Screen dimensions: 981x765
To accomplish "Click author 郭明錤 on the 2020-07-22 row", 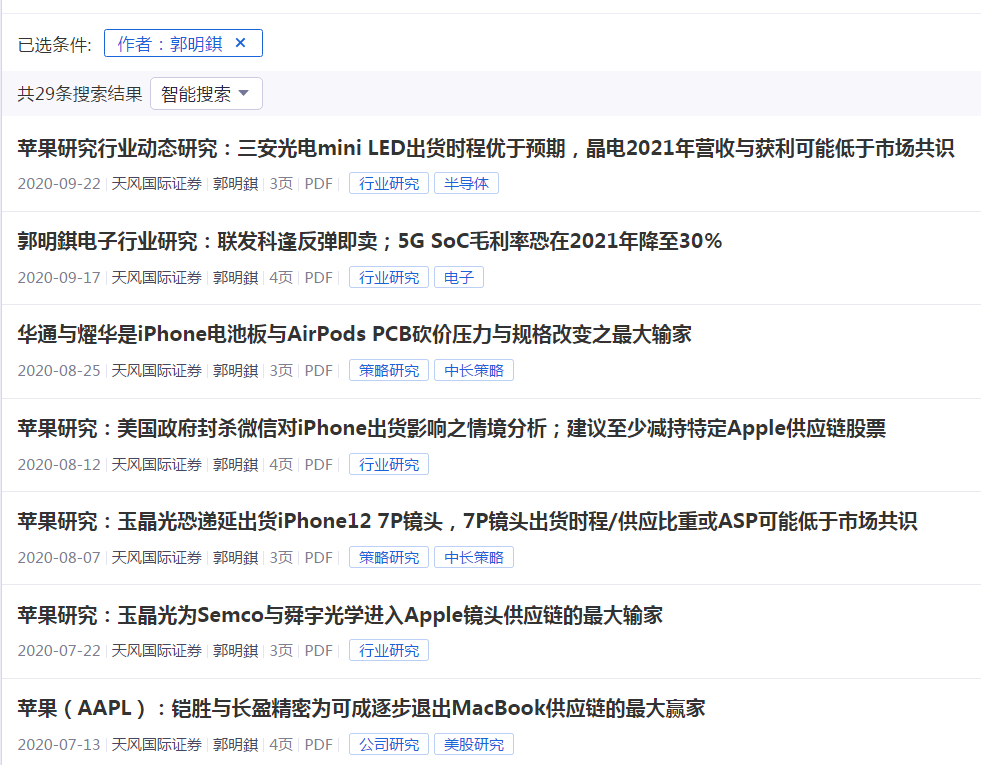I will 236,651.
